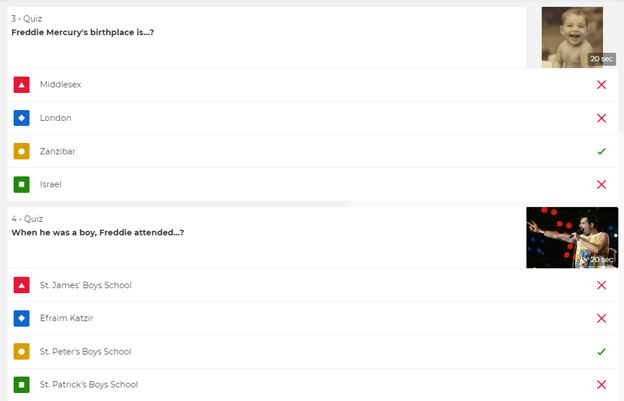624x401 pixels.
Task: Select the London answer text
Action: point(55,118)
